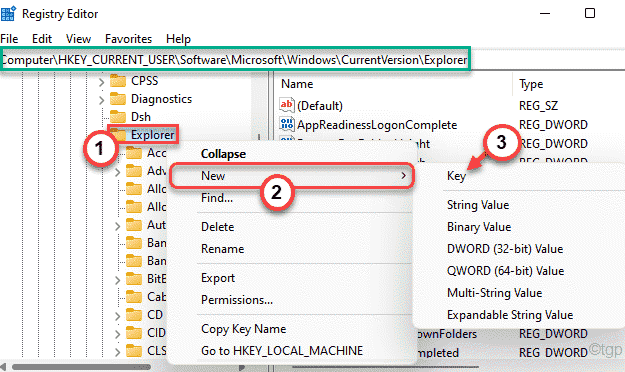Click the Diagnostics folder icon

(118, 99)
